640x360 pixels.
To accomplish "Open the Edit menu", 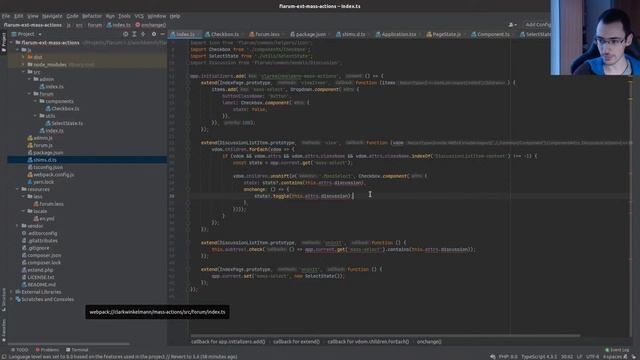I will 19,16.
